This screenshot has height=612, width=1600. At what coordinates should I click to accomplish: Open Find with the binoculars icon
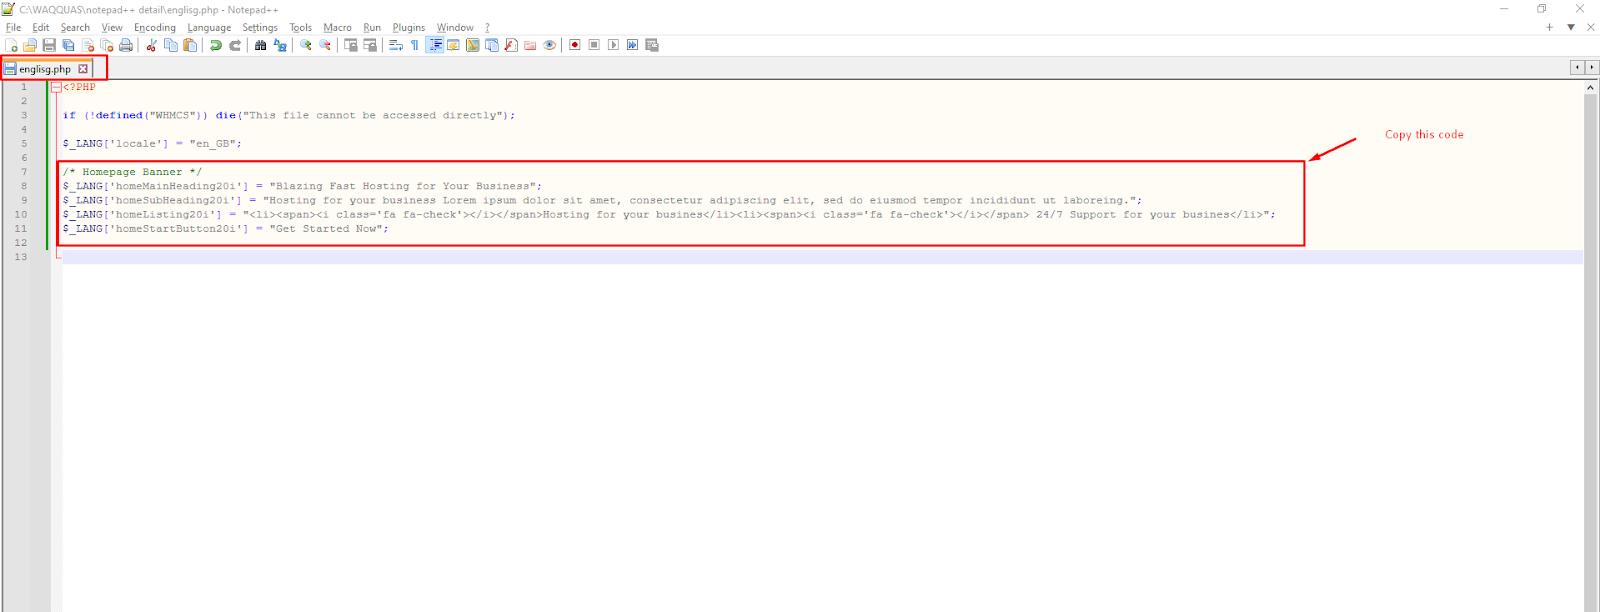pyautogui.click(x=260, y=45)
